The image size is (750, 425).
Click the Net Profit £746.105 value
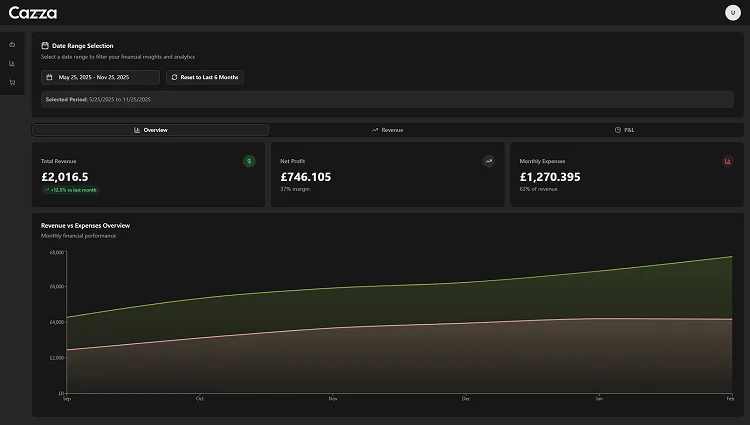click(305, 177)
